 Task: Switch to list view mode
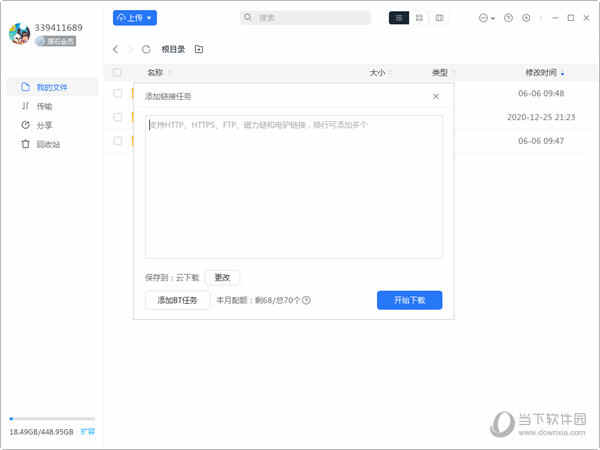click(399, 18)
